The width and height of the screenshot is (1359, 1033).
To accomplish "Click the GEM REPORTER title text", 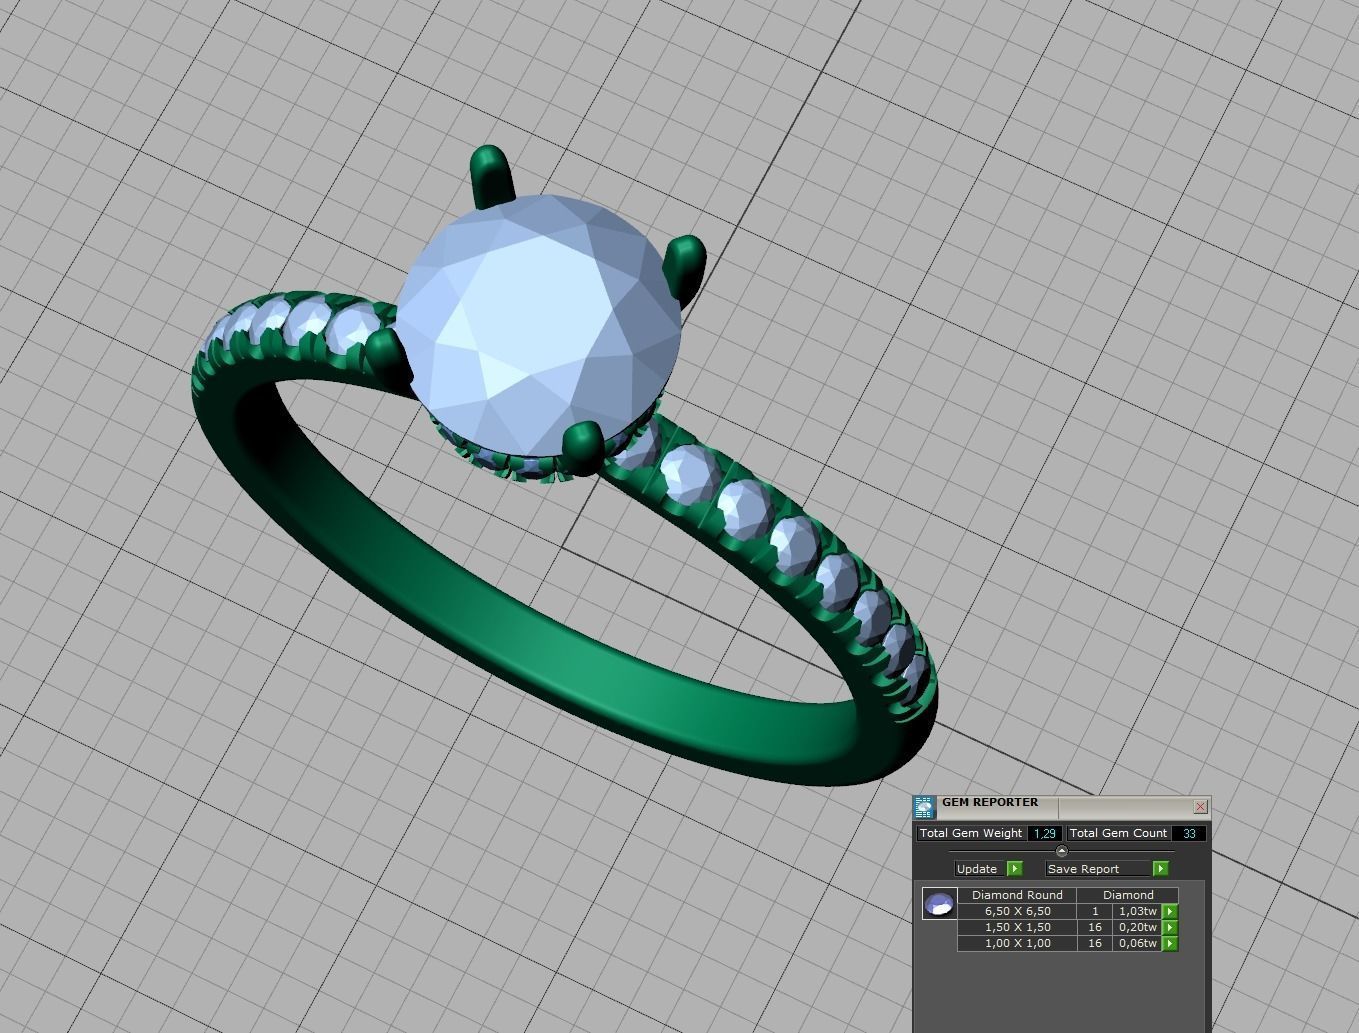I will tap(990, 802).
